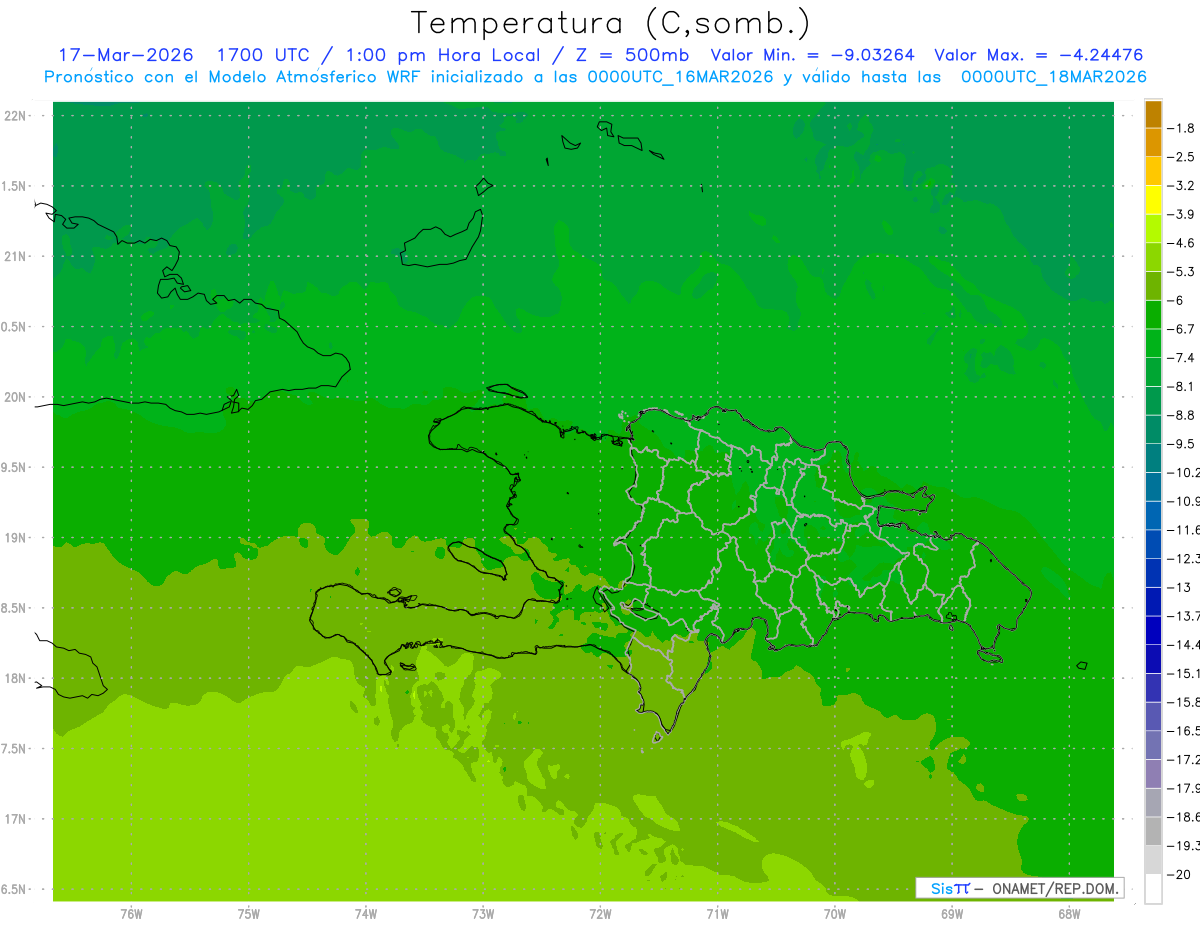Click the '18N' latitude label
The height and width of the screenshot is (927, 1200).
coord(17,678)
